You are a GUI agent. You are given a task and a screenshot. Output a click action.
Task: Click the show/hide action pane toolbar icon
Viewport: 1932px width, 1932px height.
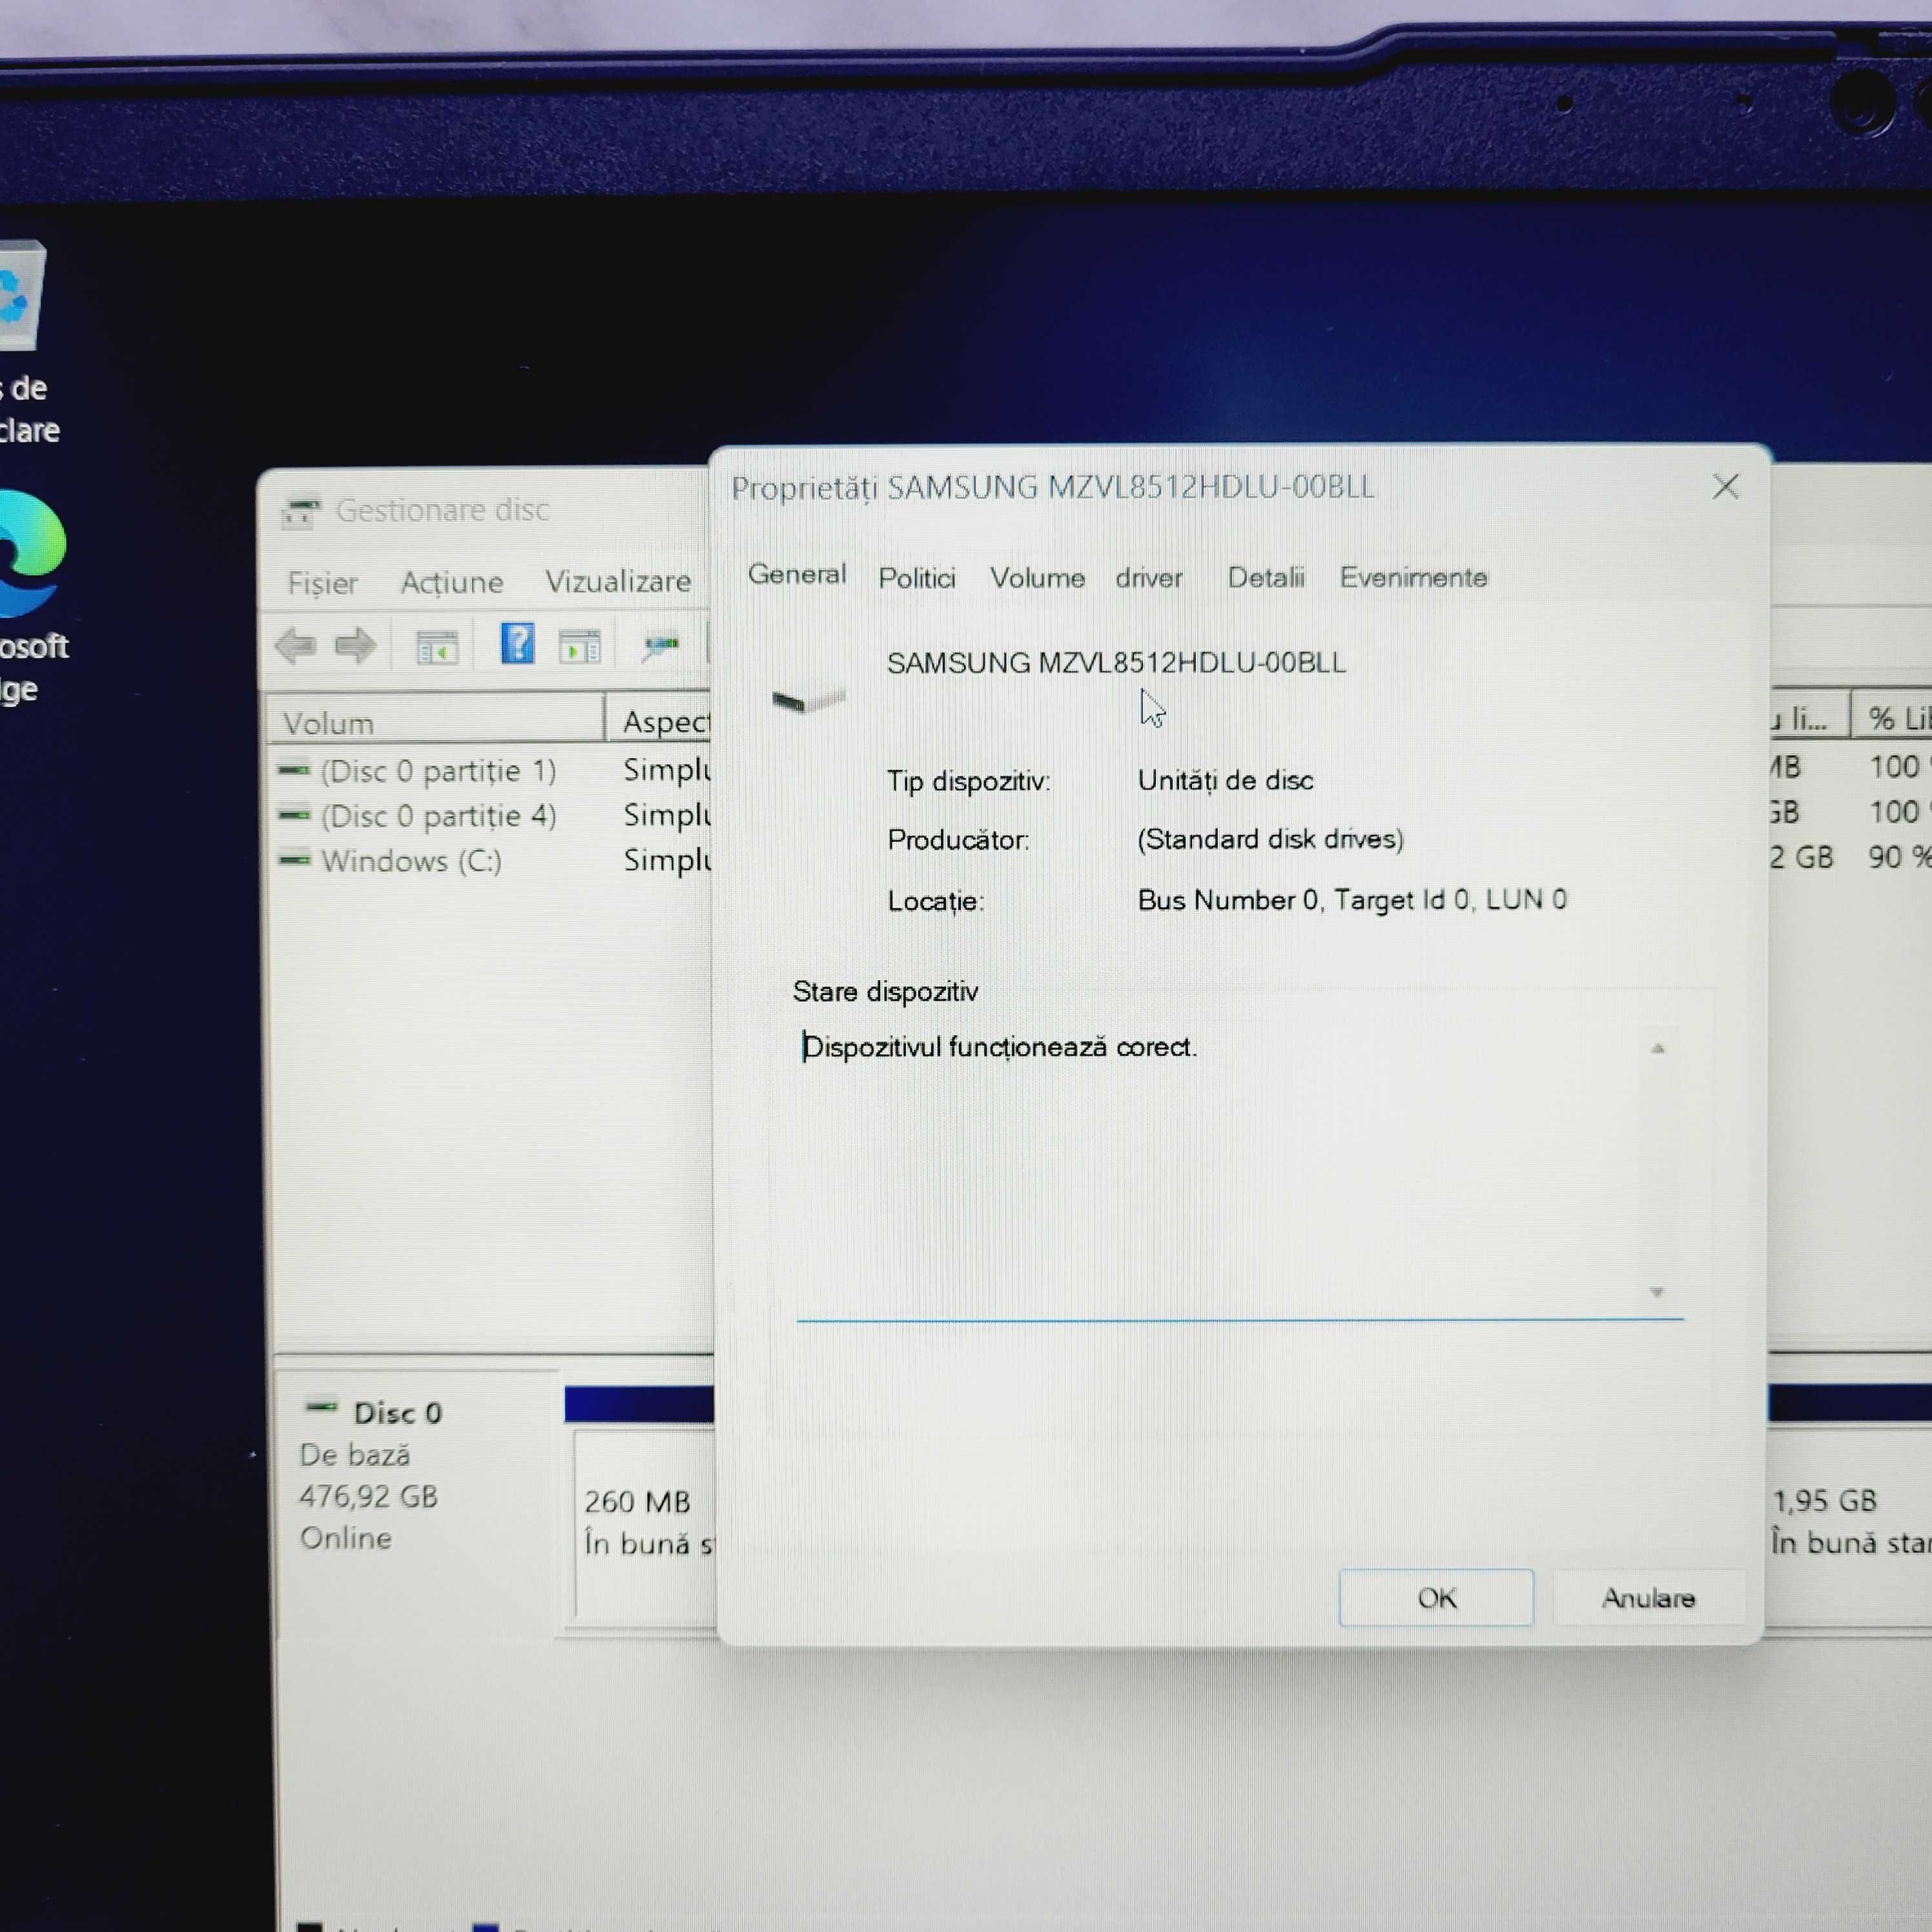[x=580, y=647]
